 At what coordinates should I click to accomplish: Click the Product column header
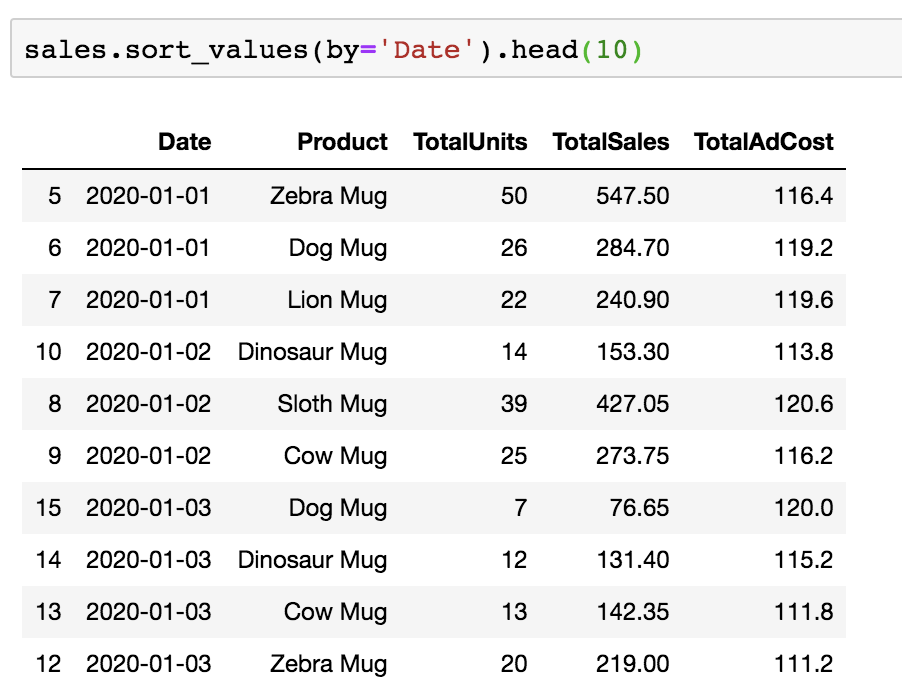[x=342, y=142]
